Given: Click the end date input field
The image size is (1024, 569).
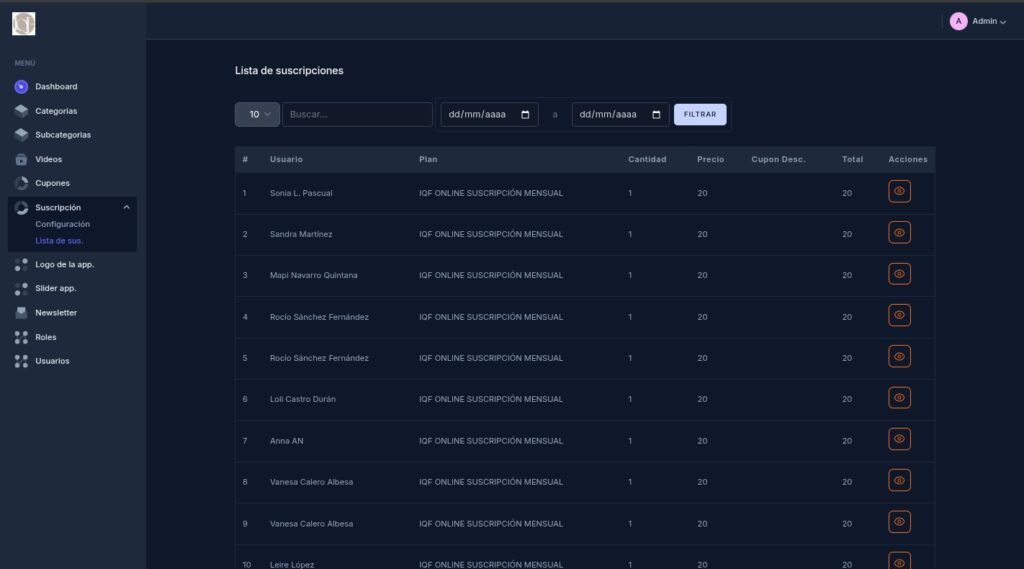Looking at the screenshot, I should (610, 115).
